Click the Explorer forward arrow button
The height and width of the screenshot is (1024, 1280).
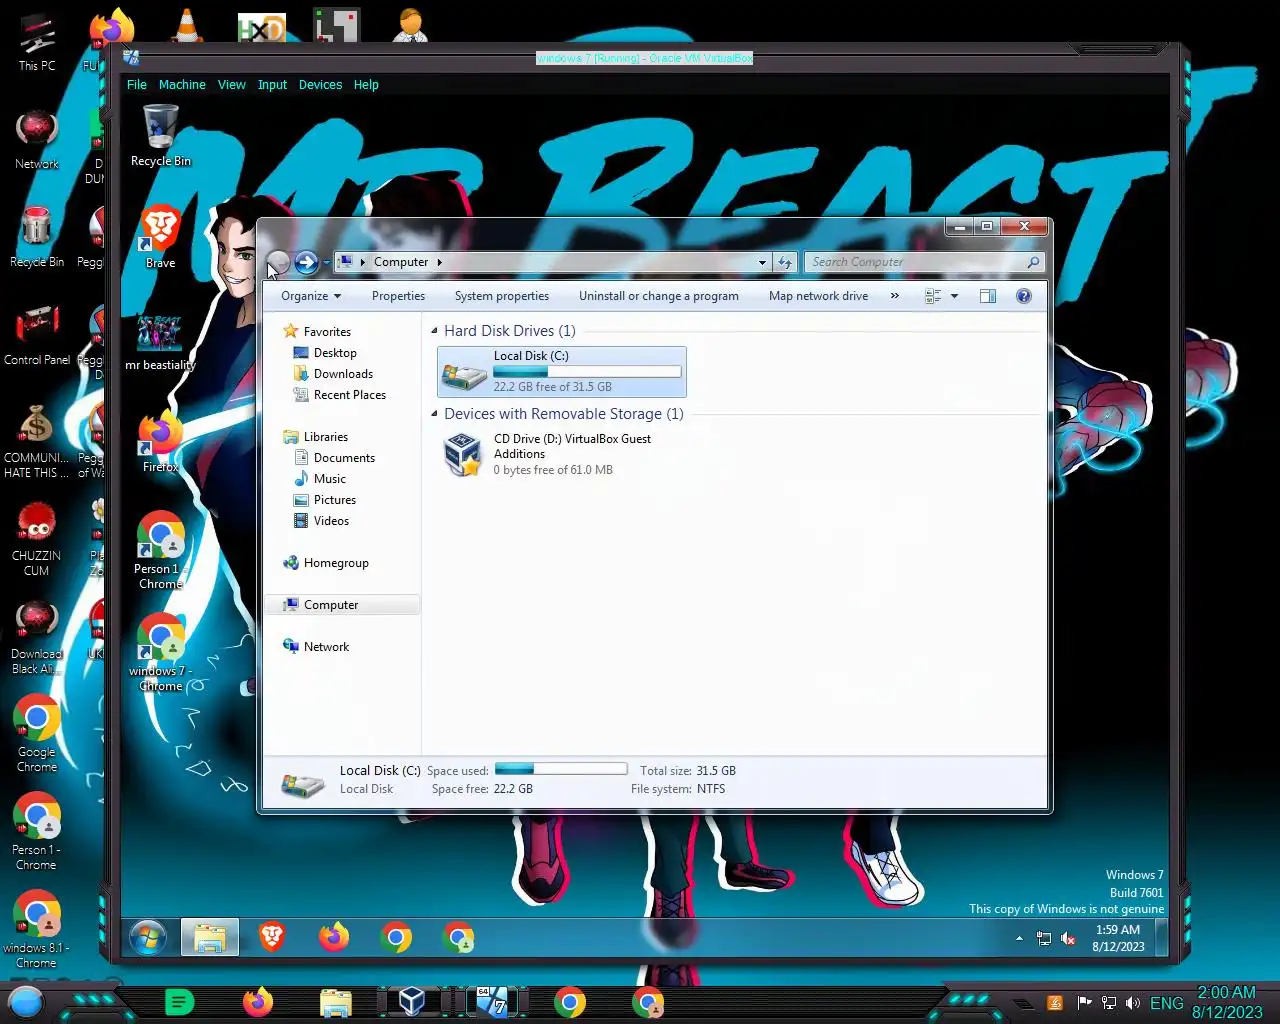click(306, 262)
